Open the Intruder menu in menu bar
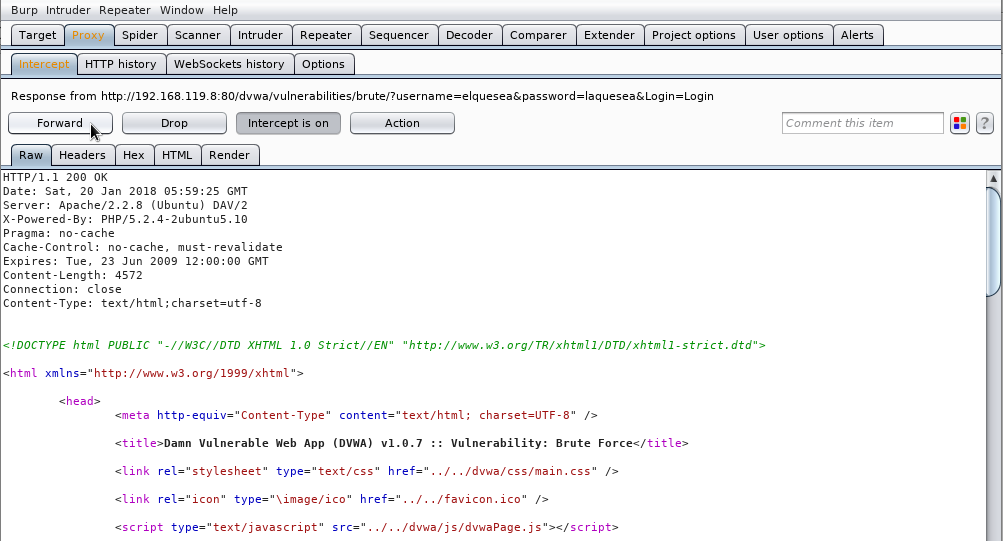Viewport: 1003px width, 541px height. (68, 10)
